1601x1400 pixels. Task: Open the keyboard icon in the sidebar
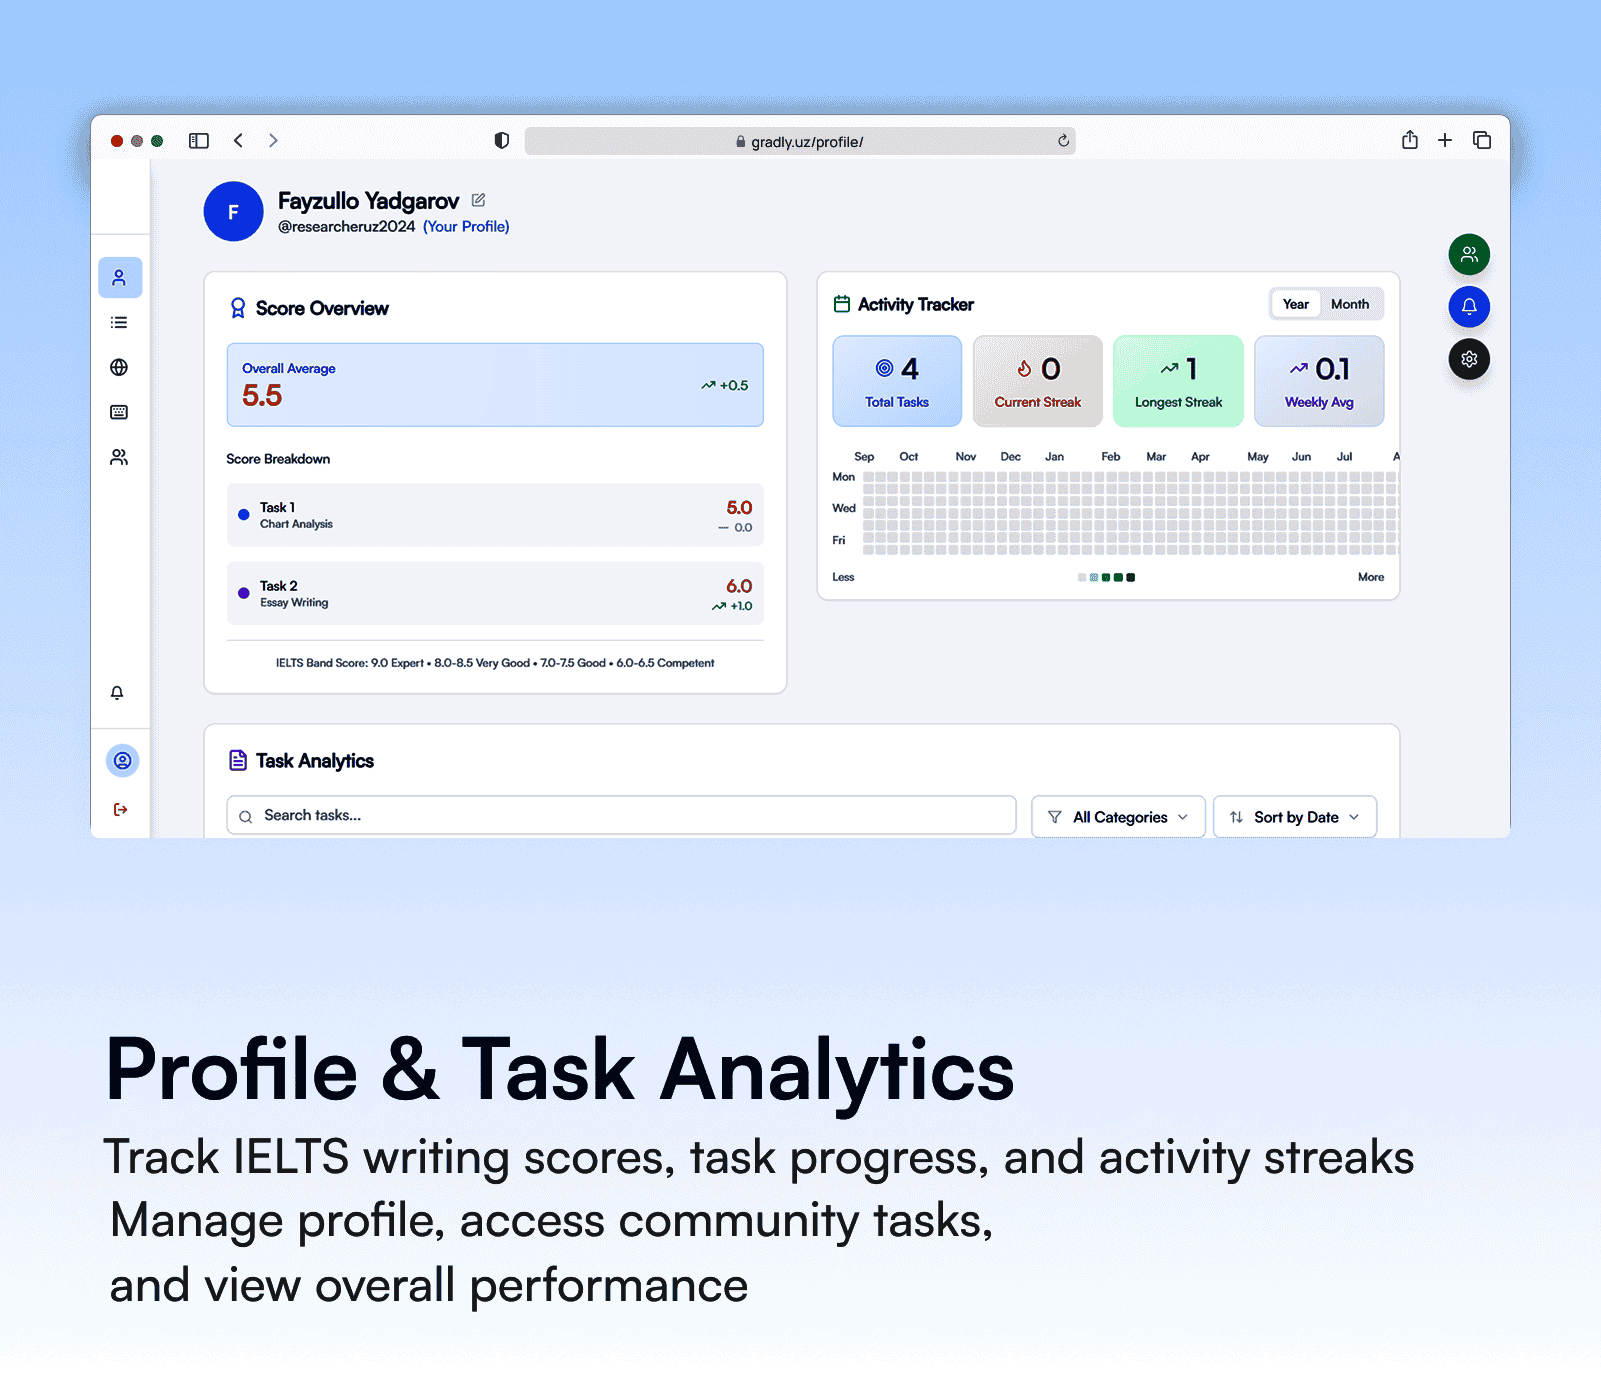coord(119,411)
